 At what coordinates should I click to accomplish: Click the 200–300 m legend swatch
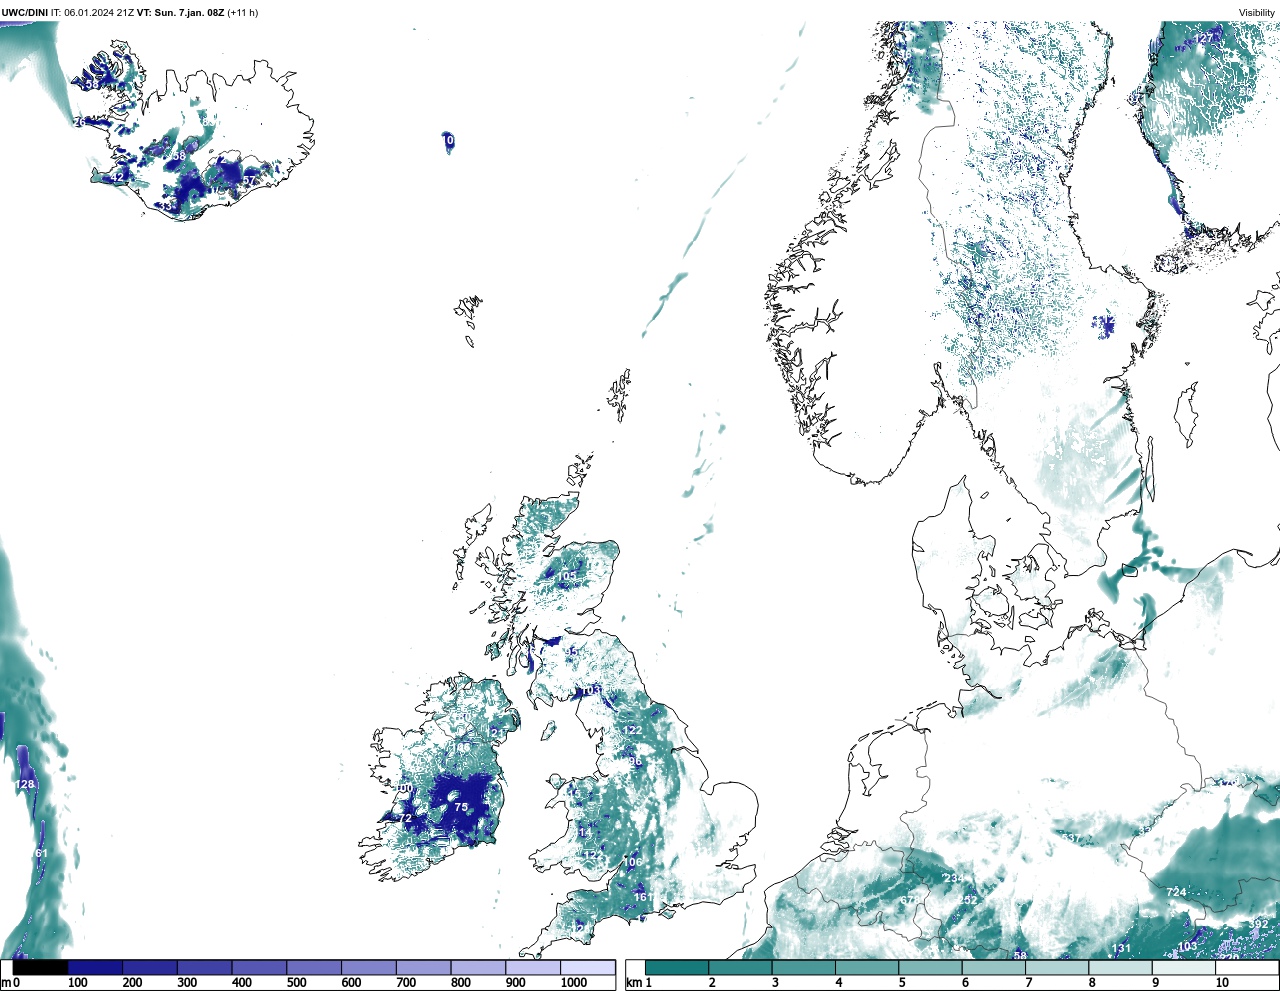pos(150,967)
